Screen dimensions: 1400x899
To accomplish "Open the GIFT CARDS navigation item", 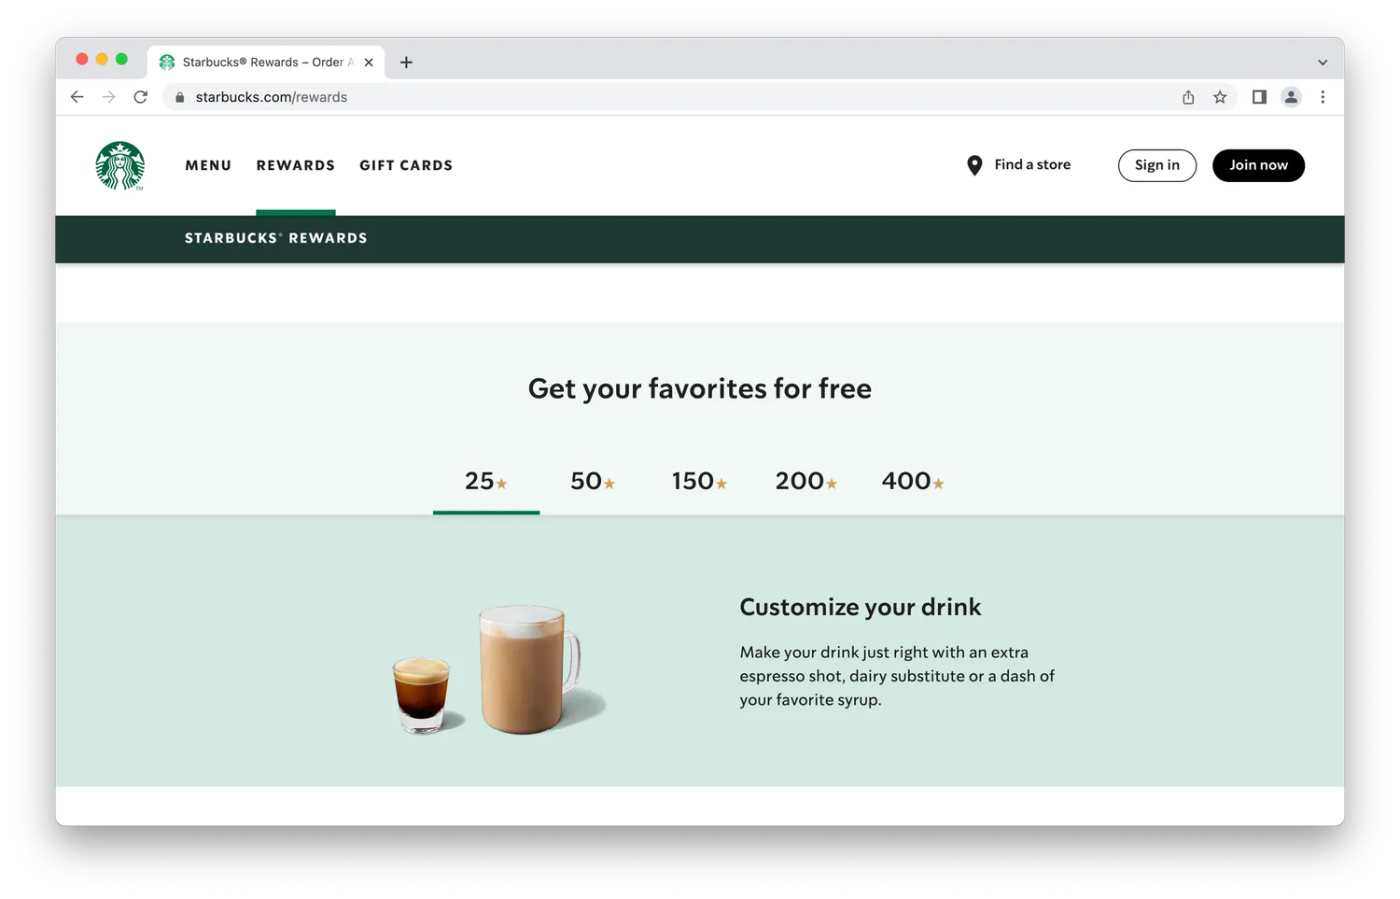I will (406, 165).
